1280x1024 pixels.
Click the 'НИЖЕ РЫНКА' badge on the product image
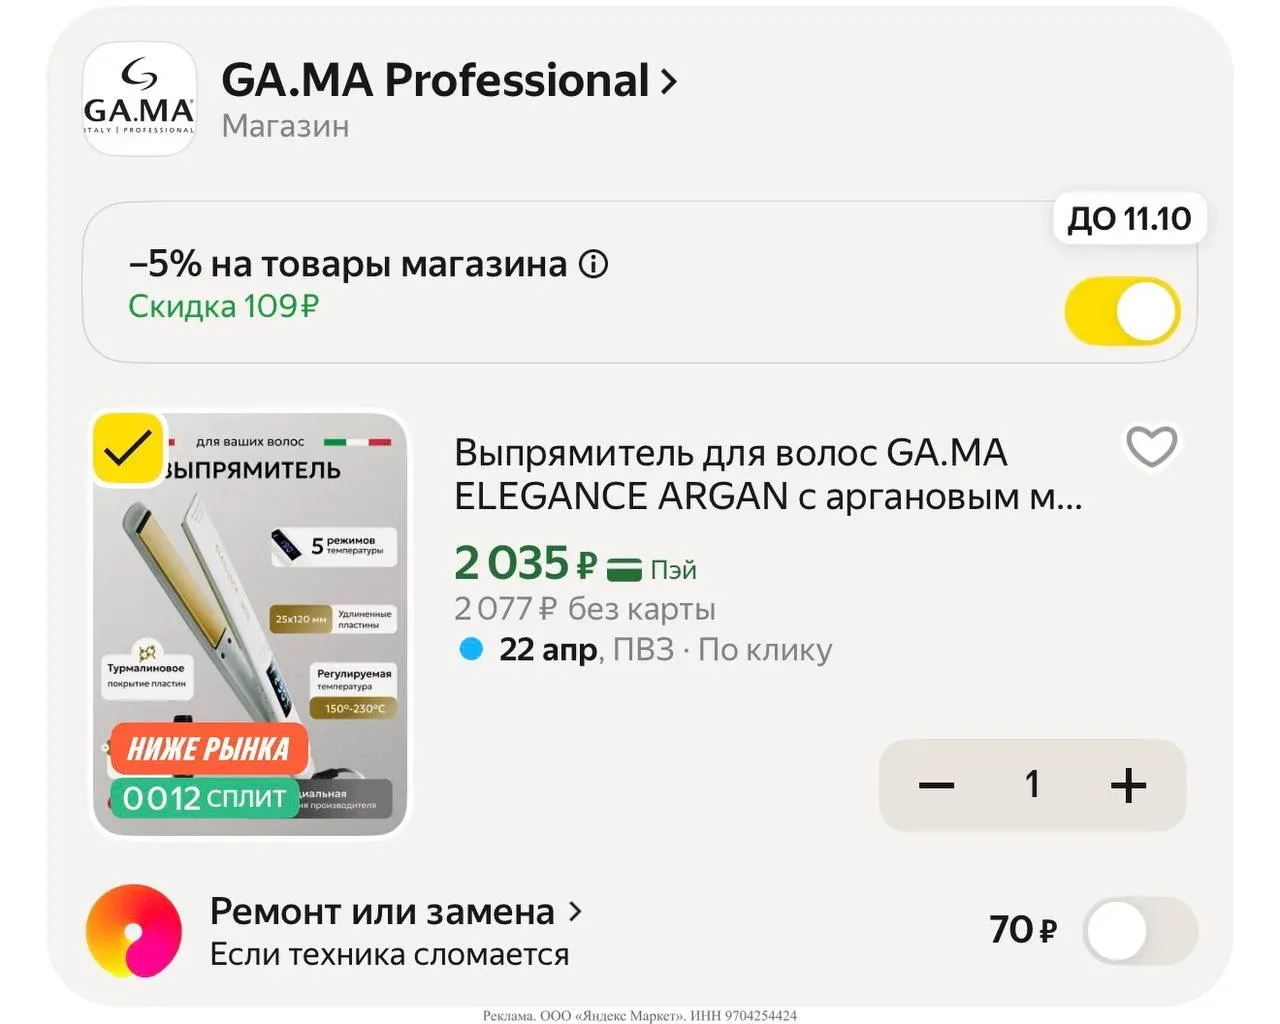[x=208, y=749]
